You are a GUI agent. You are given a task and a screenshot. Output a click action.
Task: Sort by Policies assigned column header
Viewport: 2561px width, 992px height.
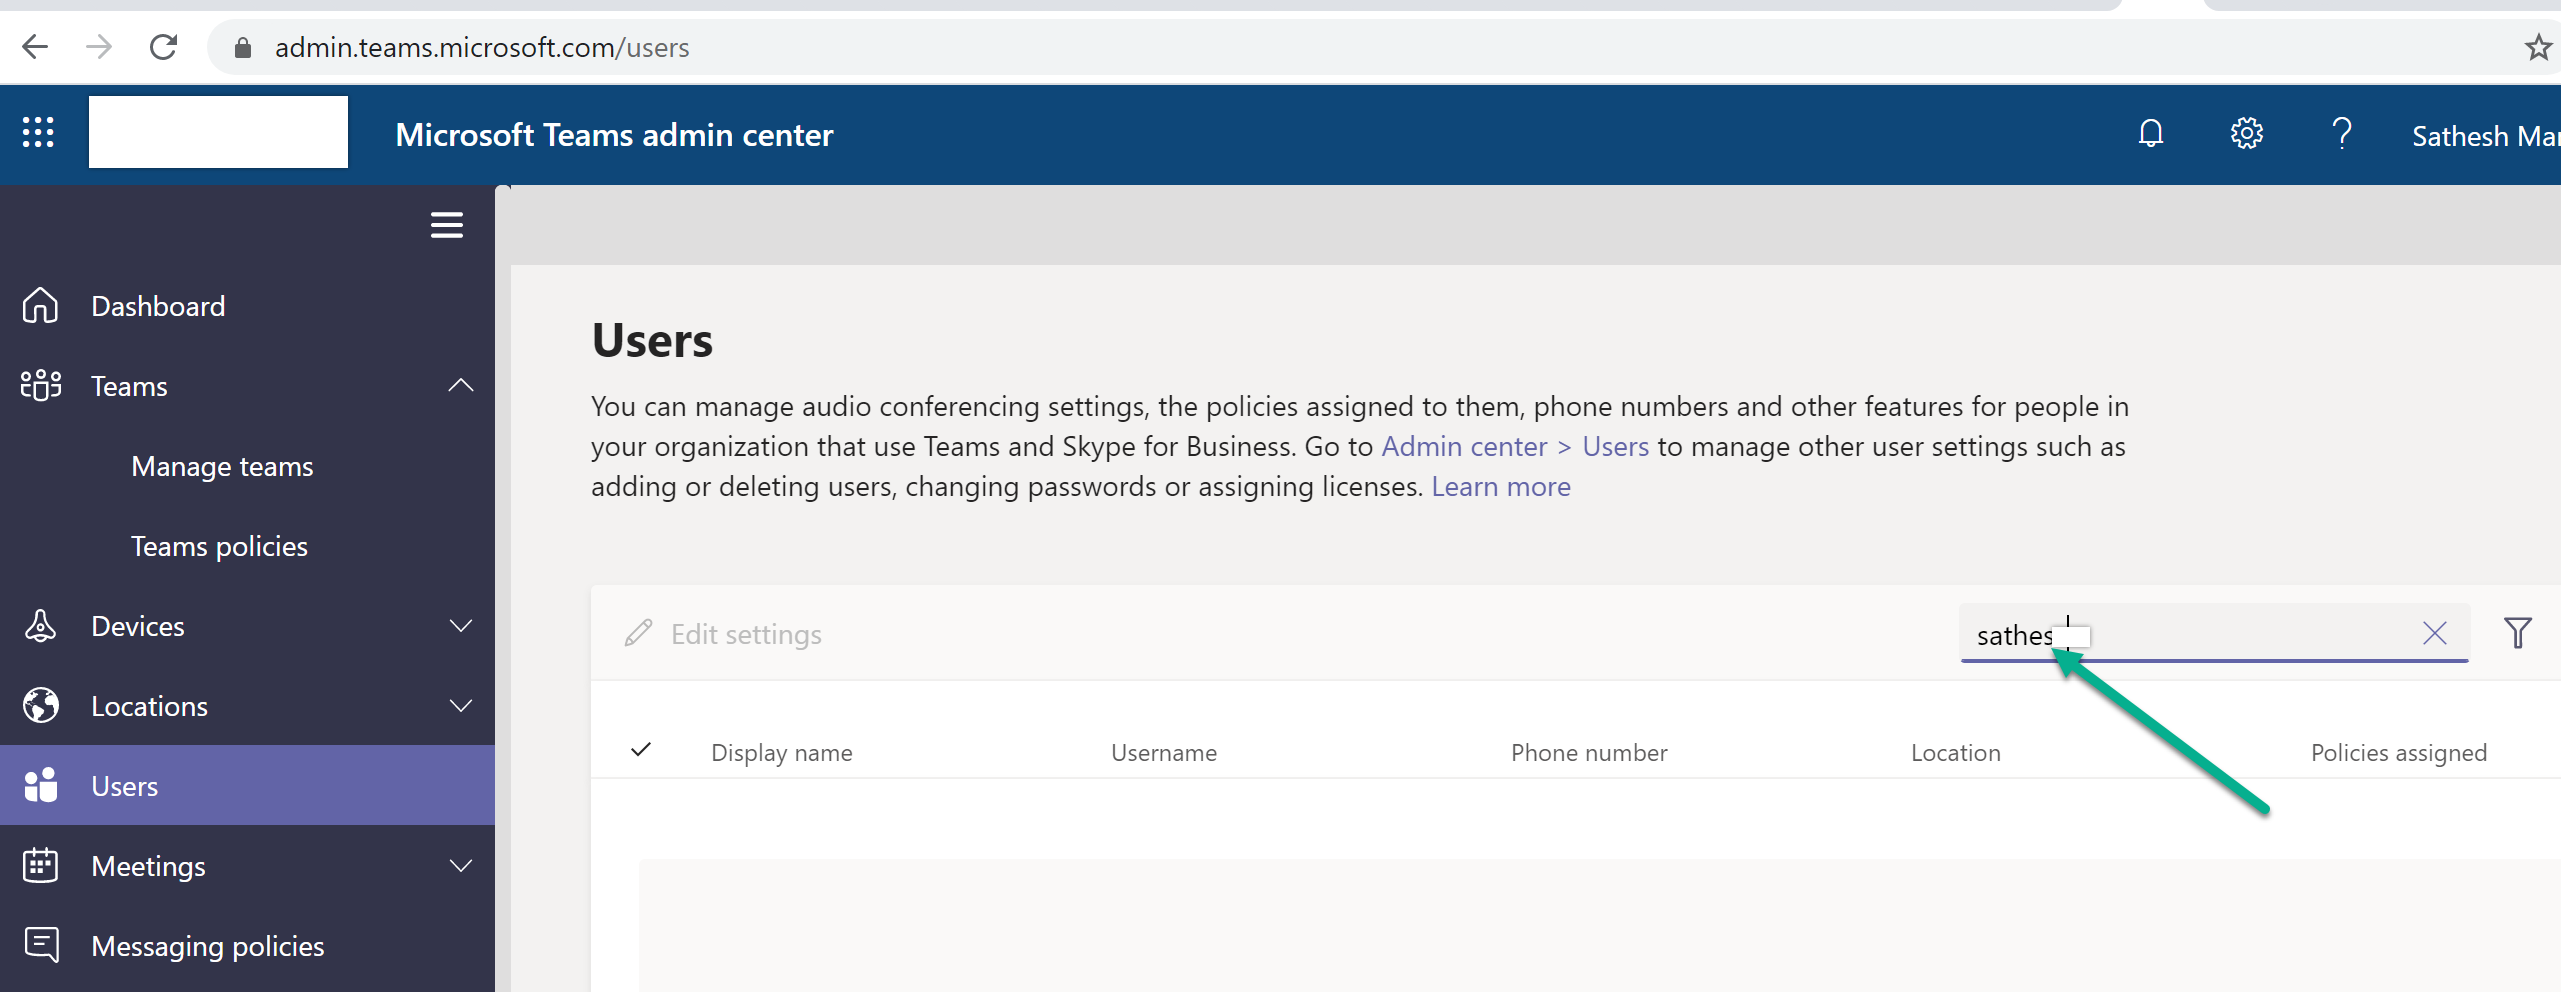coord(2399,752)
